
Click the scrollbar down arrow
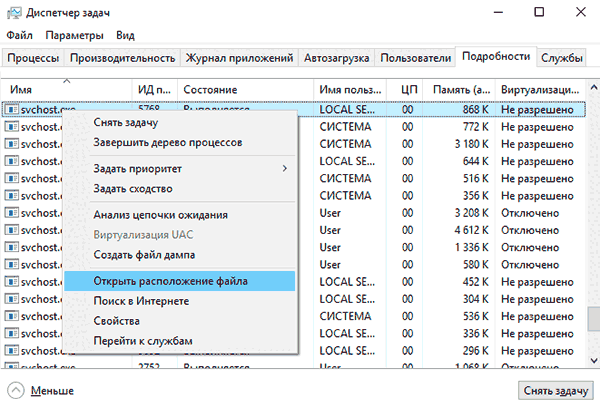[593, 360]
